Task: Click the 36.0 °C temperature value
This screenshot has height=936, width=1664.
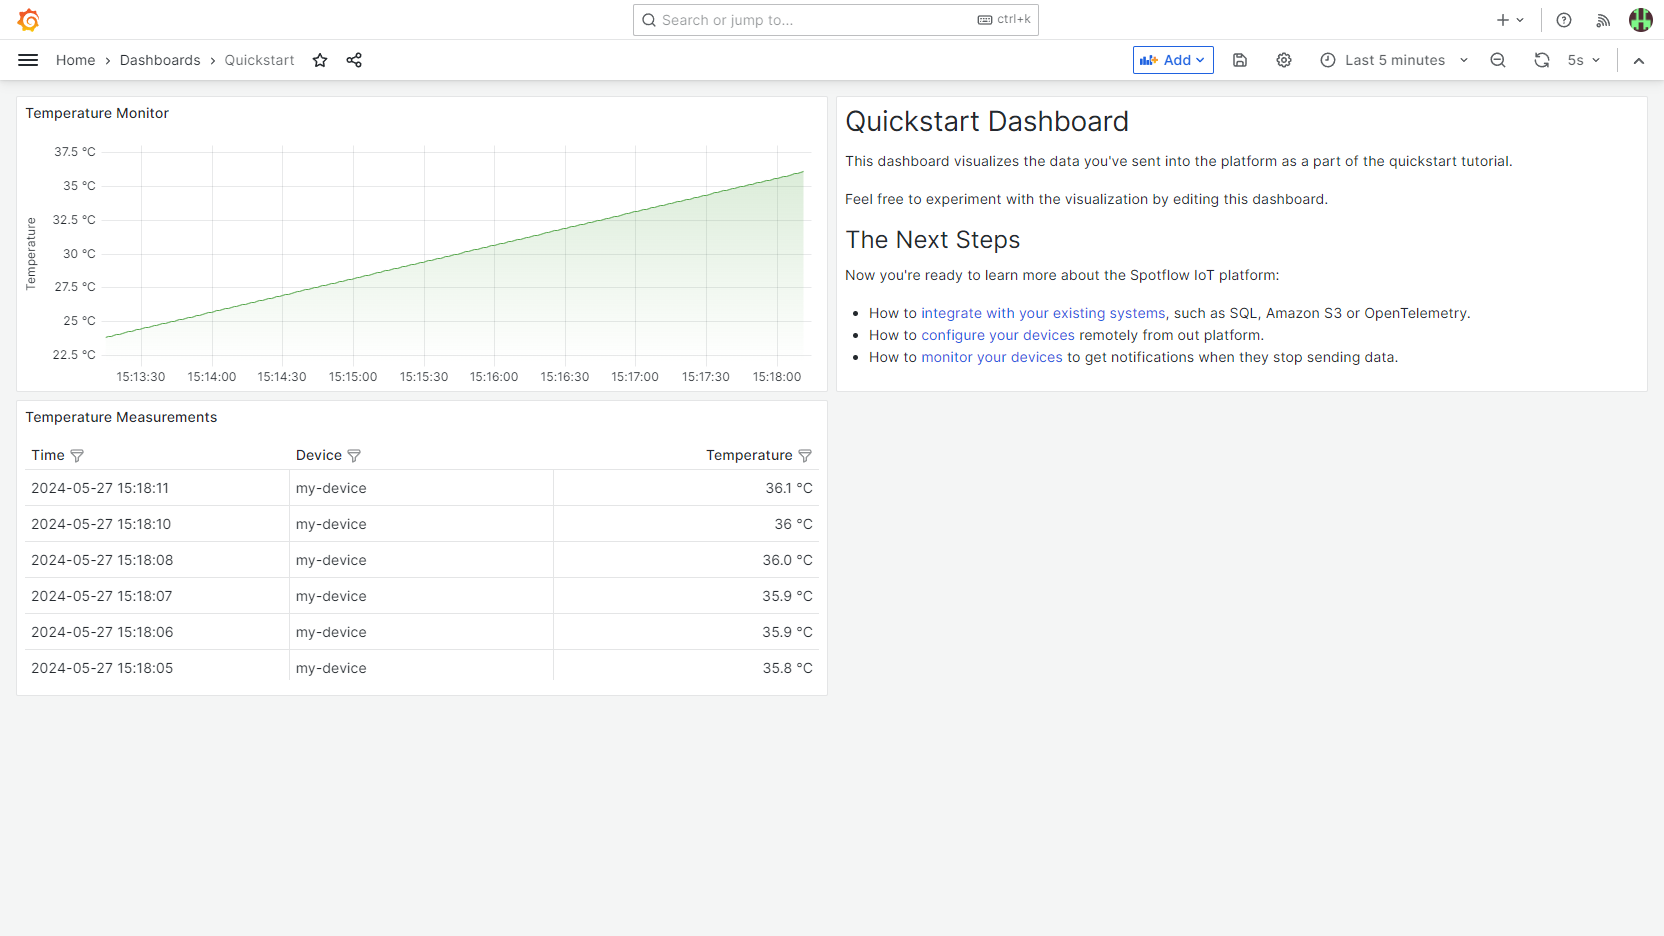Action: point(787,560)
